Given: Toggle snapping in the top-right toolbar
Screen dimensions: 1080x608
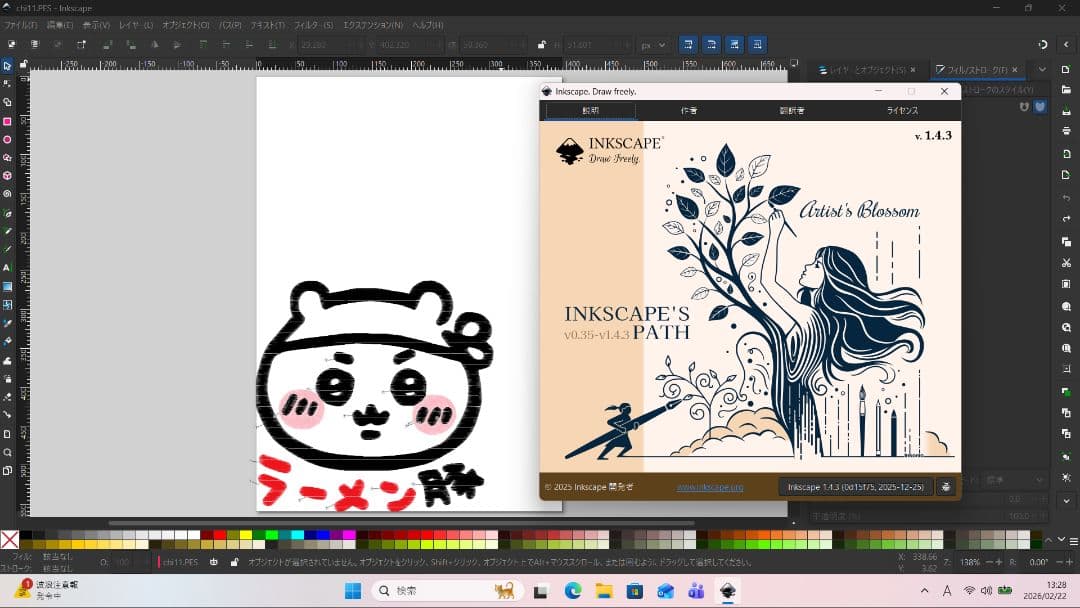Looking at the screenshot, I should click(x=1042, y=44).
